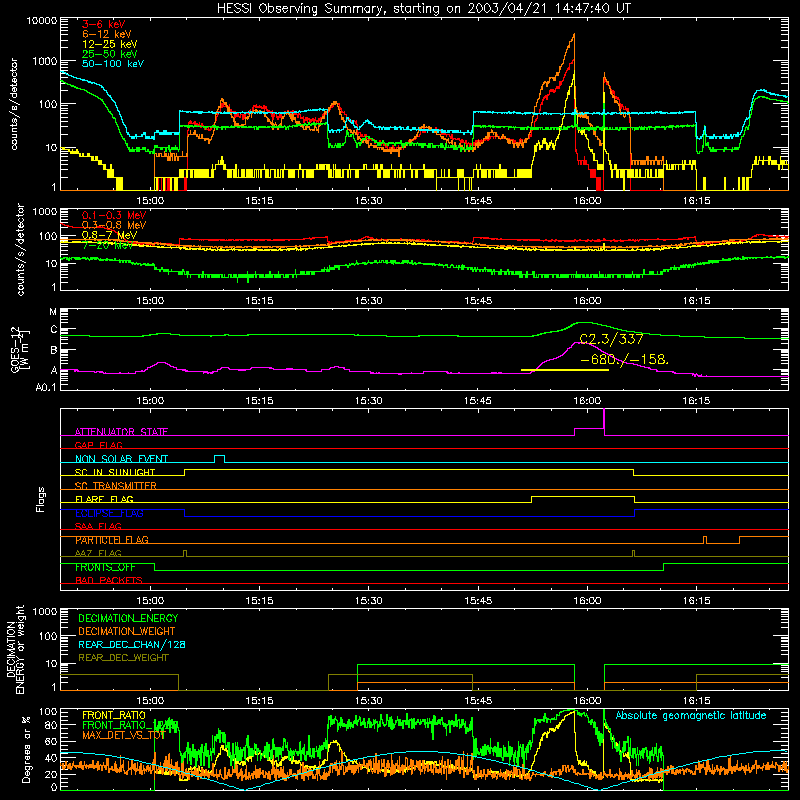Click the SAA_FLAG label
Image resolution: width=800 pixels, height=800 pixels.
98,526
